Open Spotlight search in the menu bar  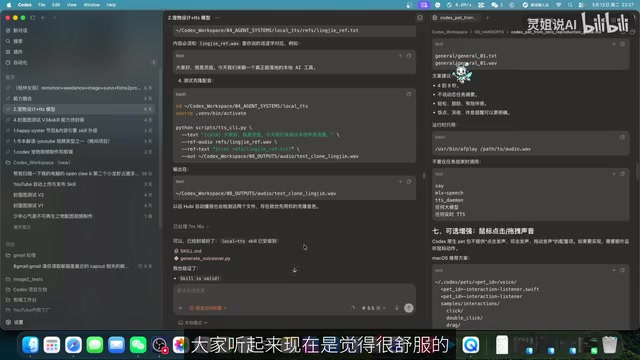tap(570, 5)
